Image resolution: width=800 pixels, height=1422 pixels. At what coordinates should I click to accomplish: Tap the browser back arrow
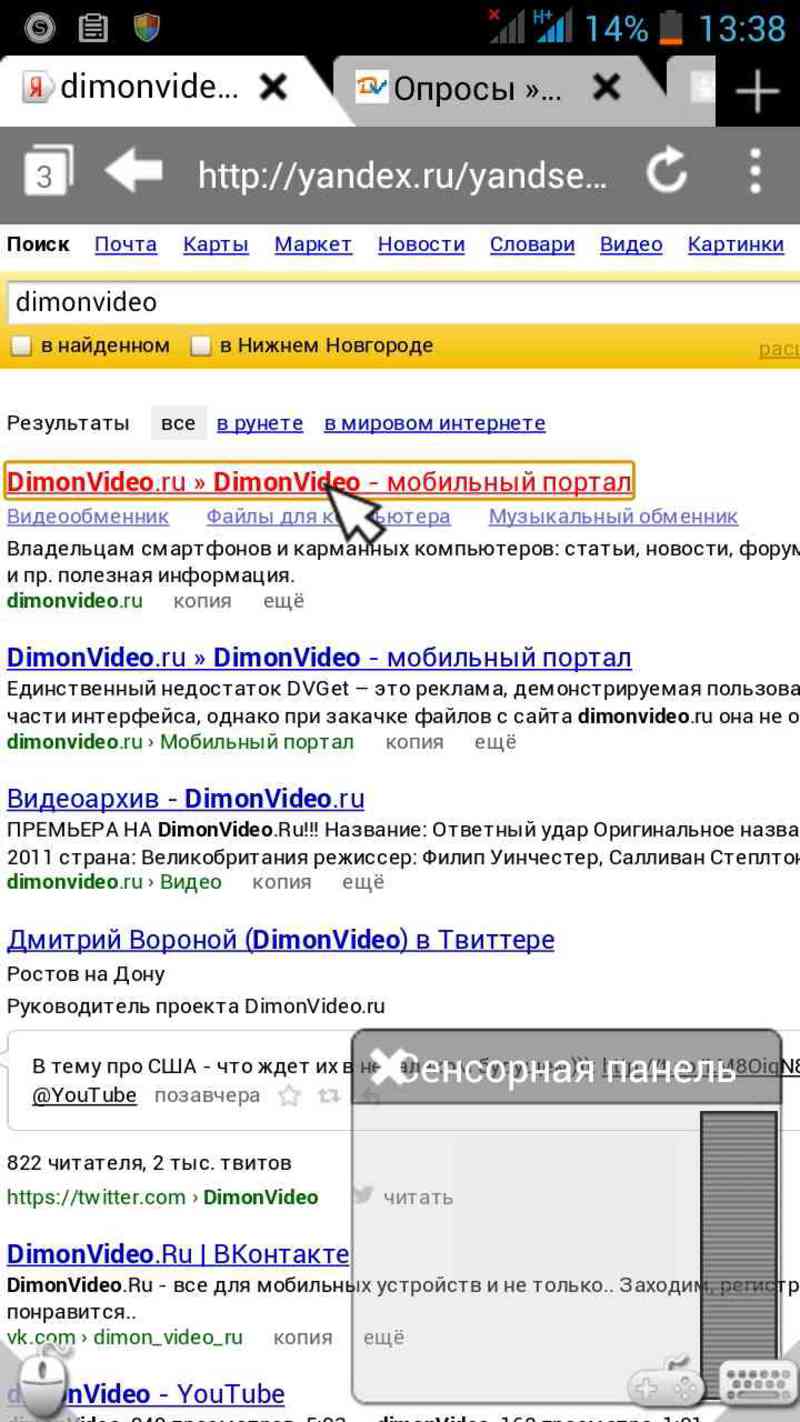coord(134,172)
